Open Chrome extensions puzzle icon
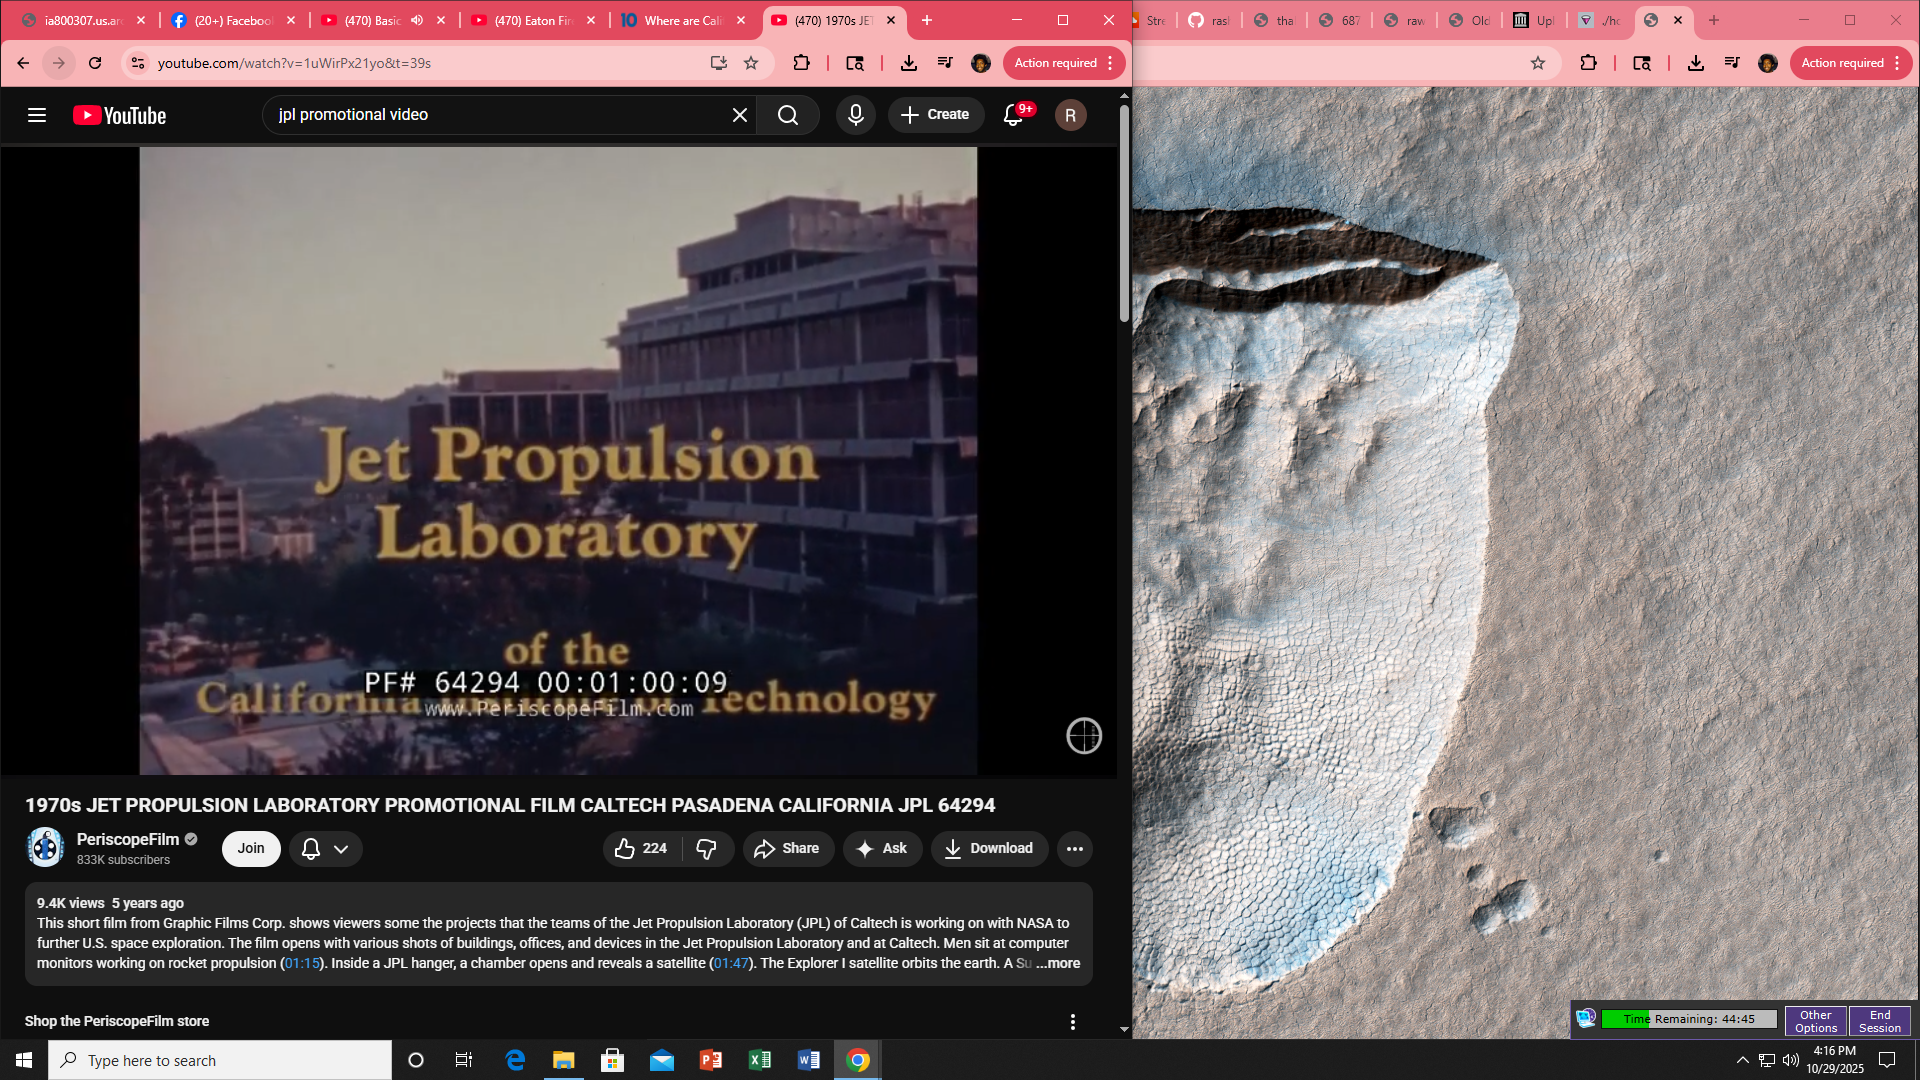Viewport: 1920px width, 1080px height. coord(801,63)
